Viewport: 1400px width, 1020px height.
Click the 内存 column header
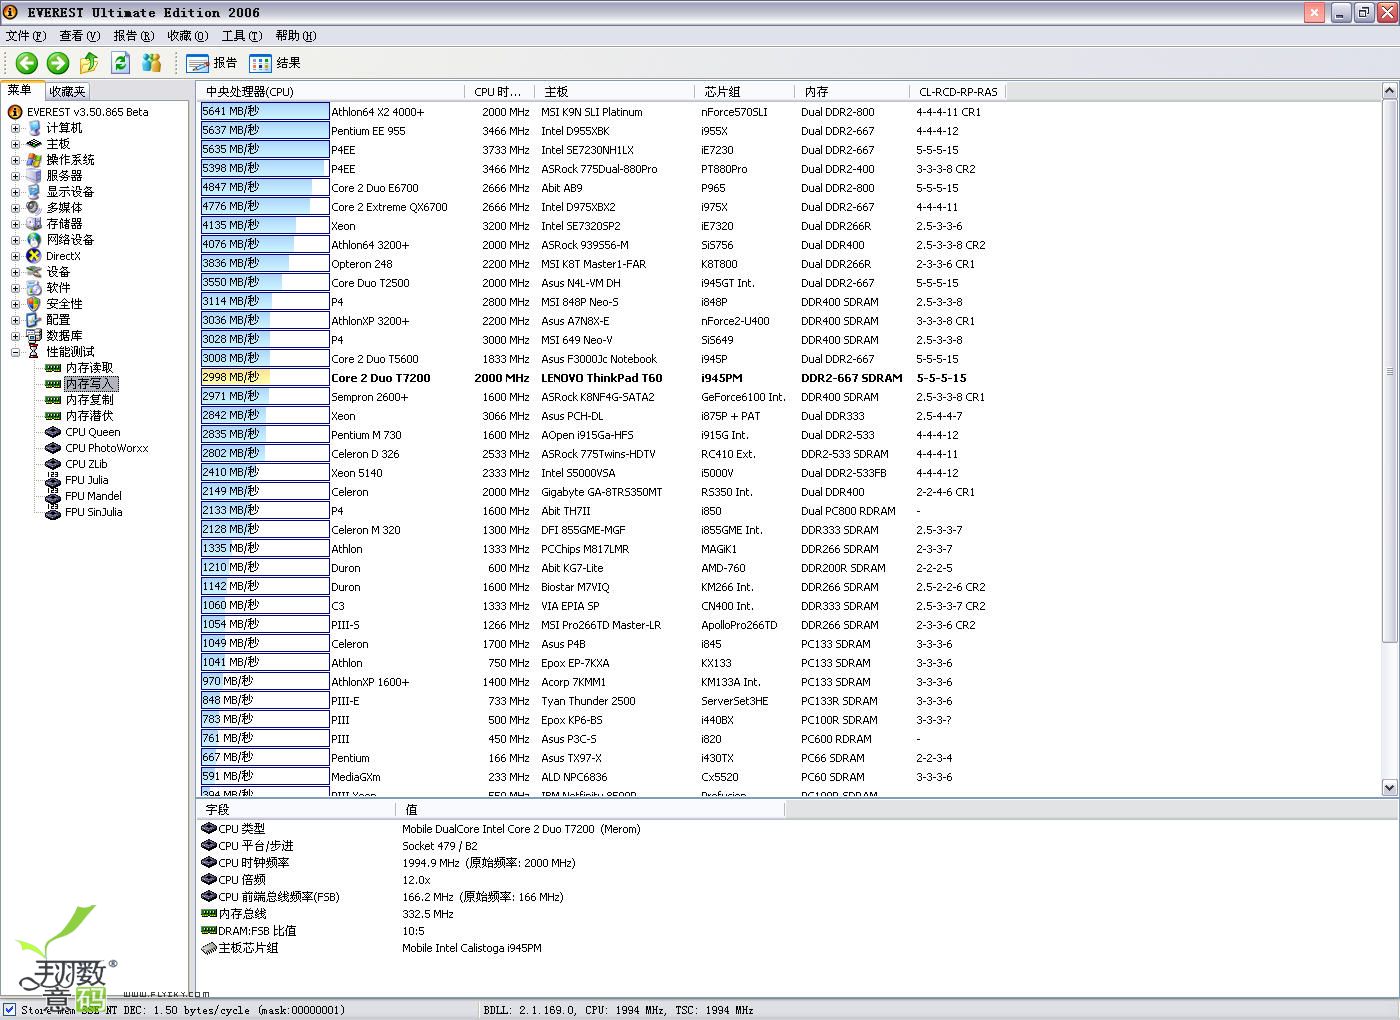(x=852, y=91)
